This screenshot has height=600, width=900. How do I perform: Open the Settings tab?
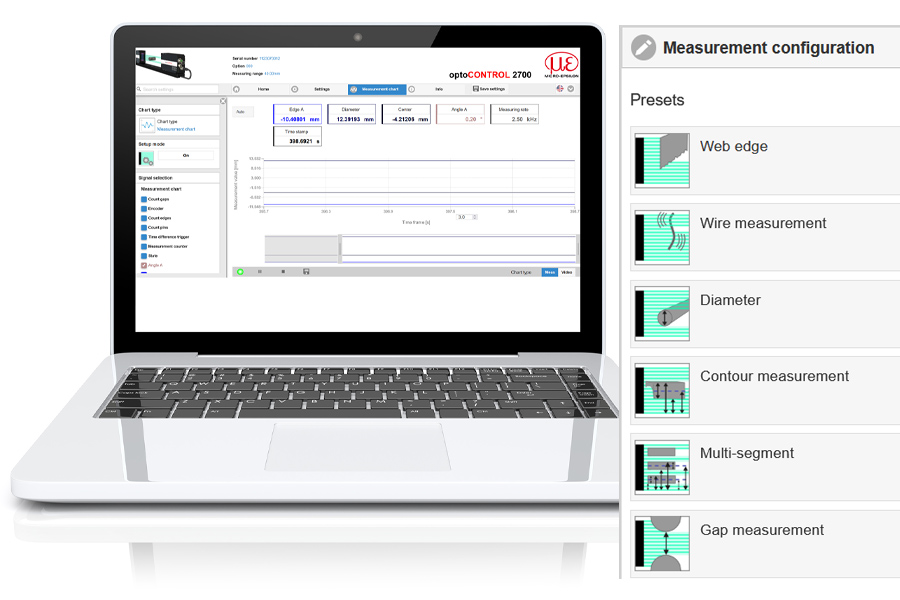pyautogui.click(x=321, y=89)
